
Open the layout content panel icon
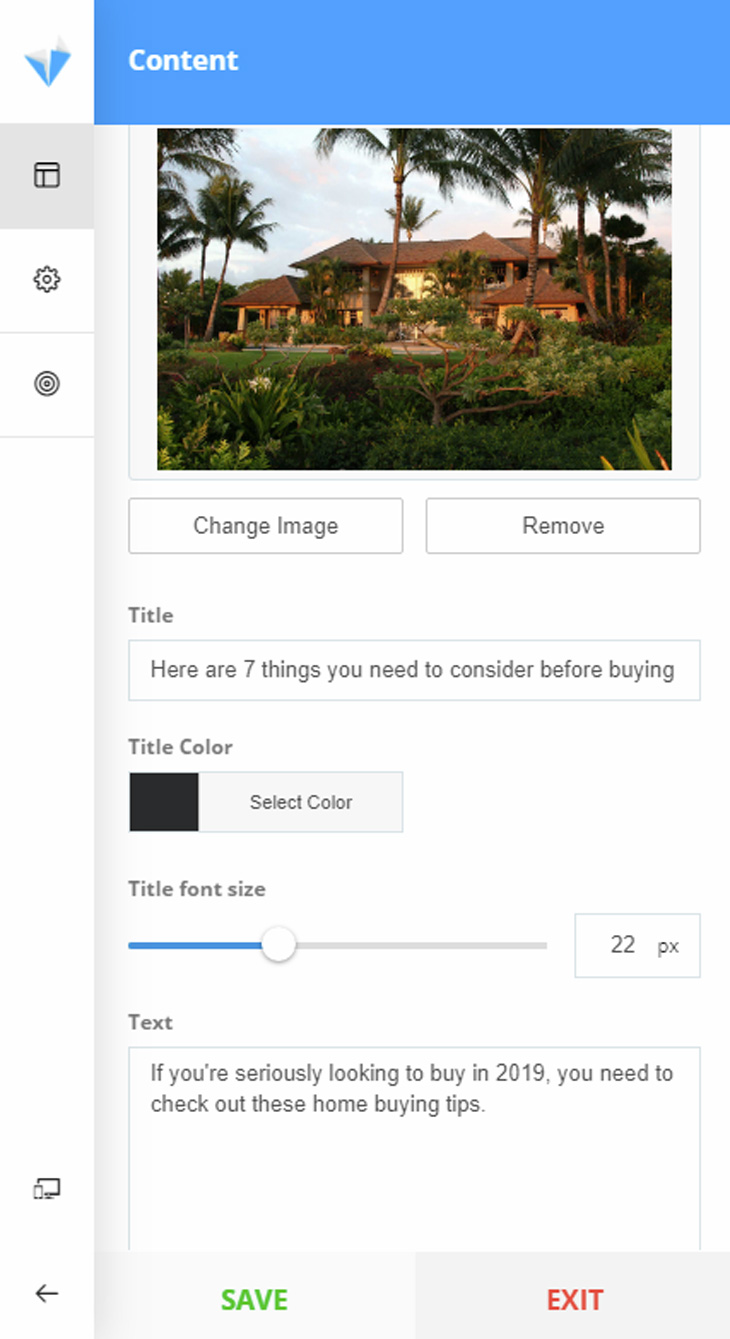(x=47, y=175)
